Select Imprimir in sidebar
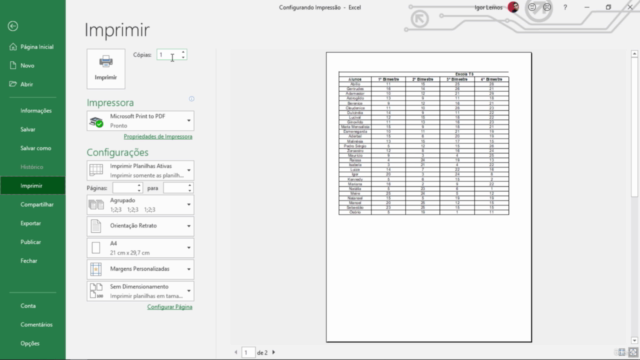The width and height of the screenshot is (640, 360). pos(33,186)
